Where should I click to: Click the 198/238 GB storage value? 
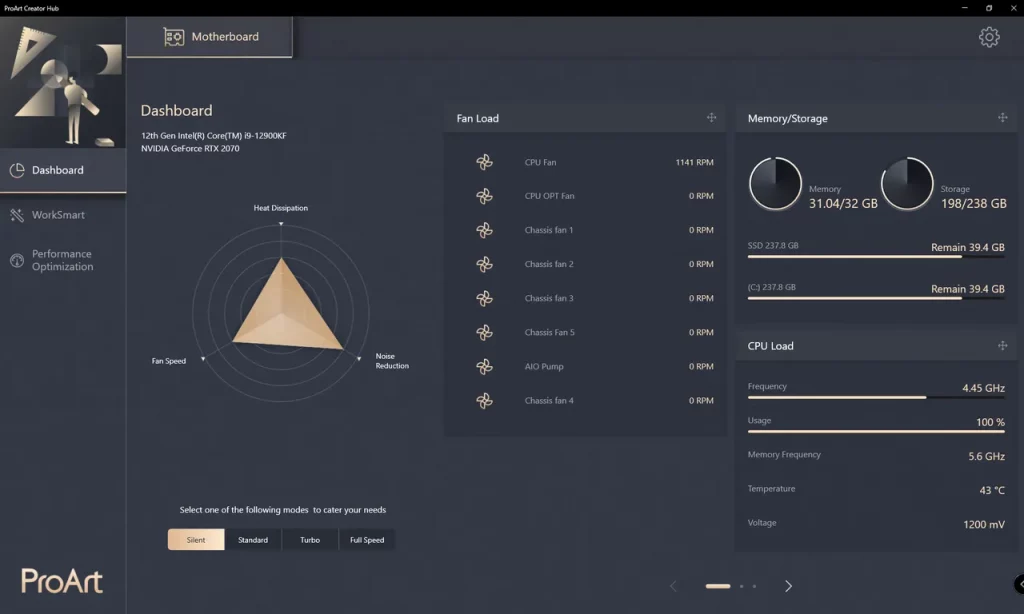(974, 203)
